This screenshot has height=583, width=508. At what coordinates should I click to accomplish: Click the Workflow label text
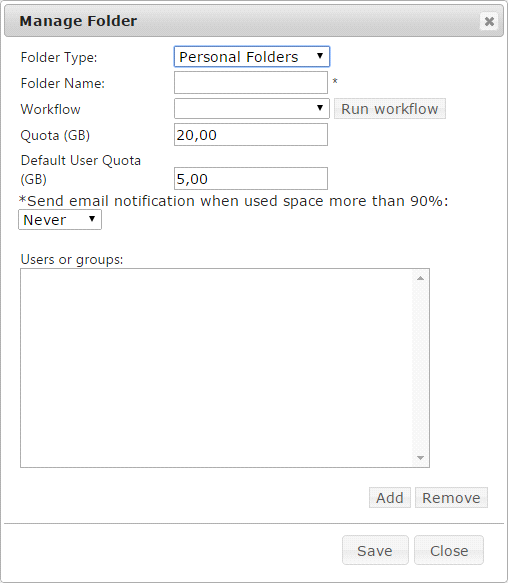[x=51, y=109]
